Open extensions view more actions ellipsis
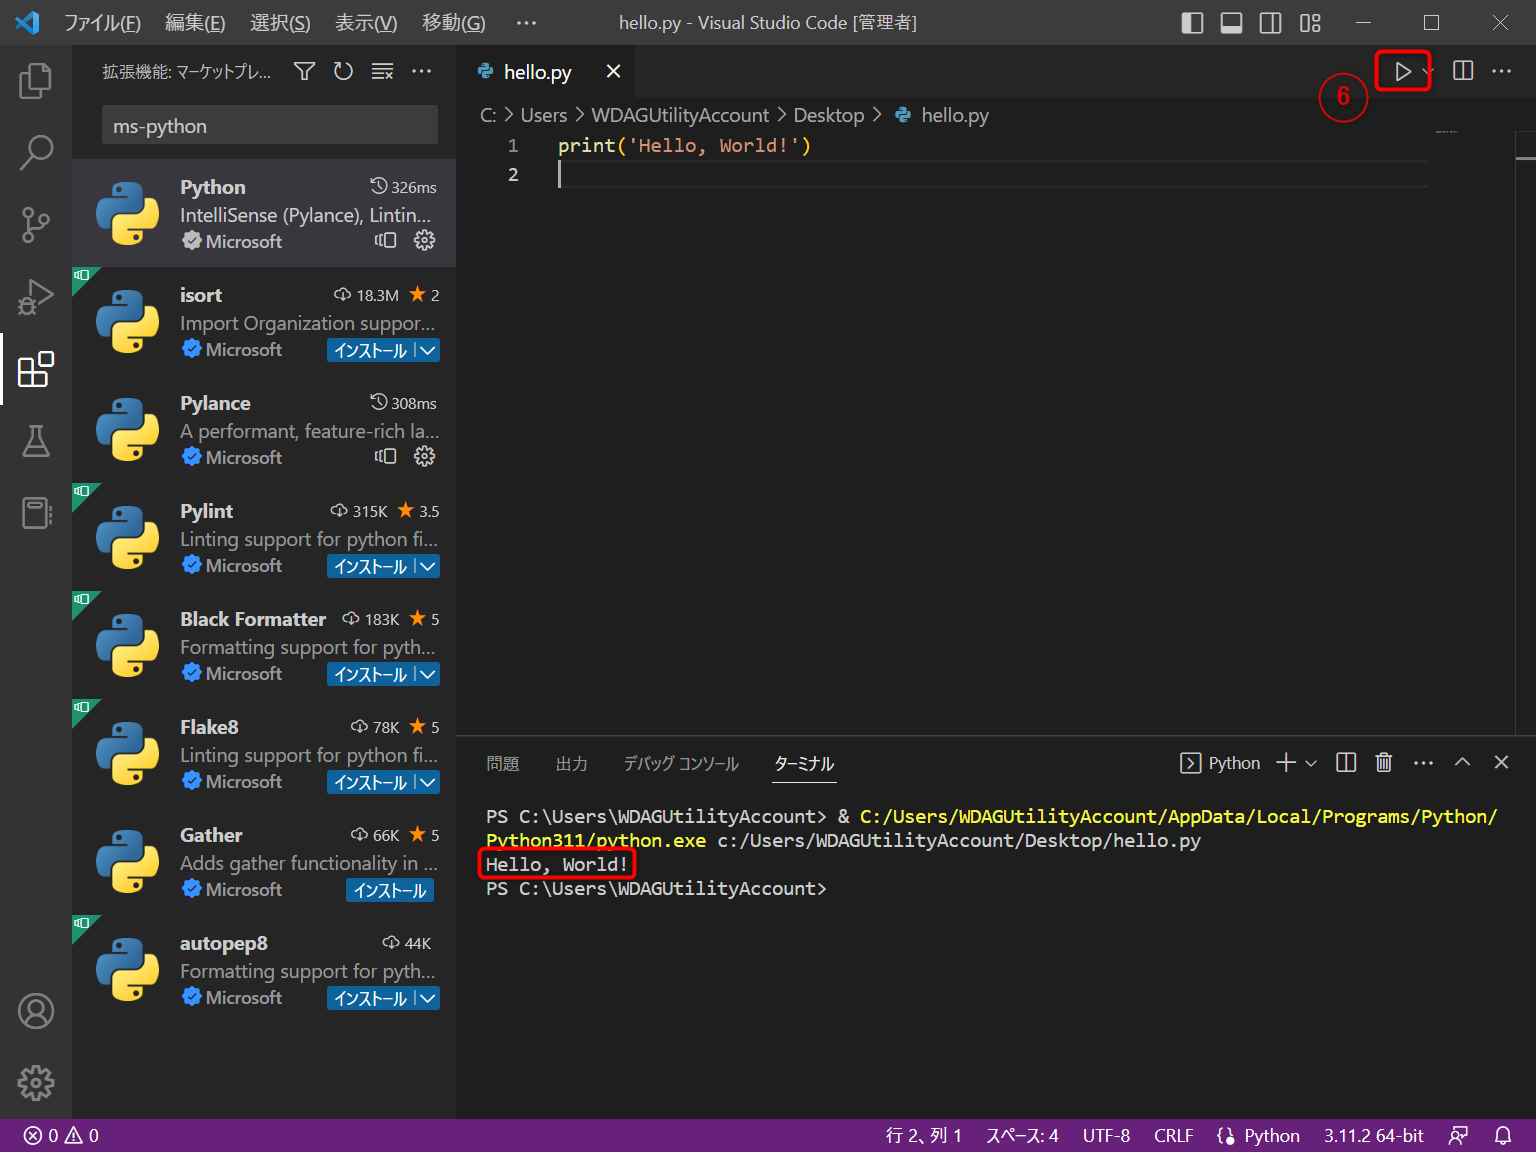Screen dimensions: 1536x1152 (422, 71)
